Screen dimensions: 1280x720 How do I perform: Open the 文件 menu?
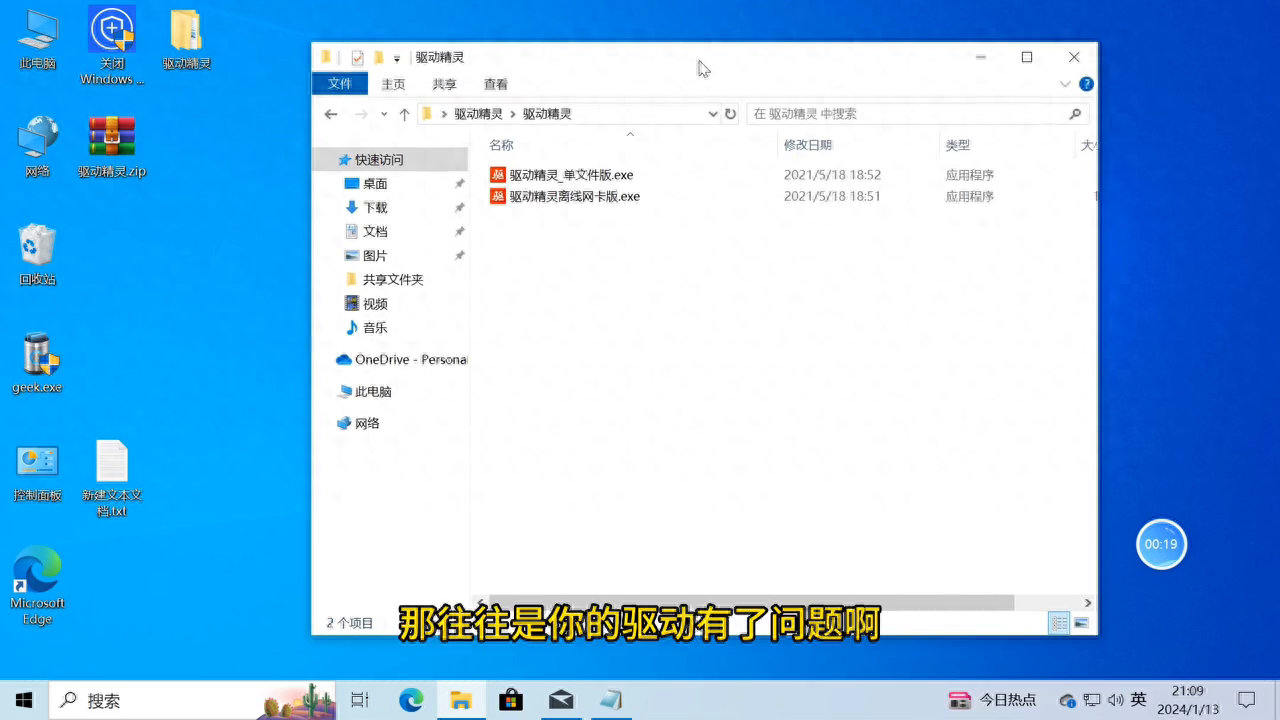(x=339, y=84)
